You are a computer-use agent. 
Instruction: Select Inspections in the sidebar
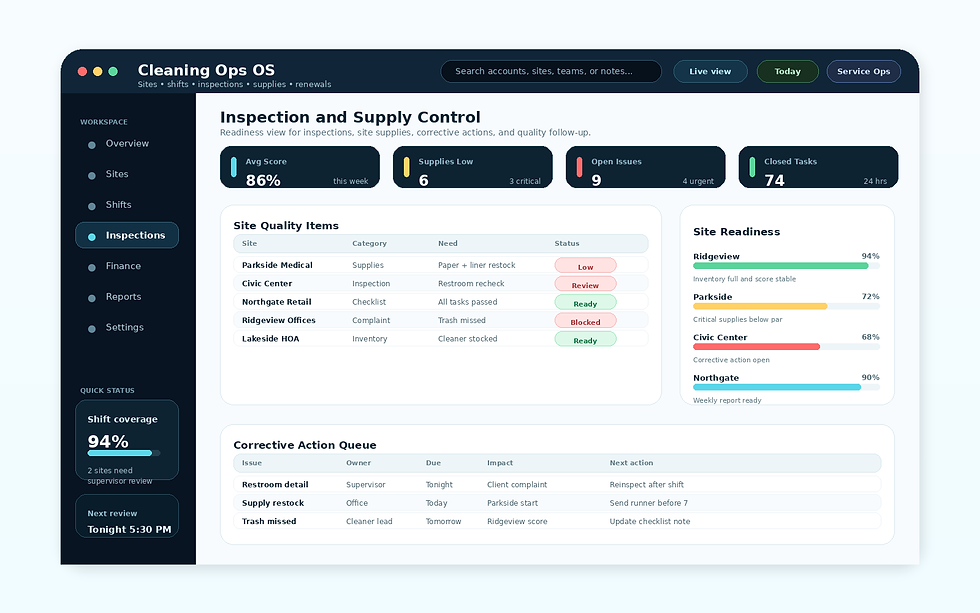point(127,236)
